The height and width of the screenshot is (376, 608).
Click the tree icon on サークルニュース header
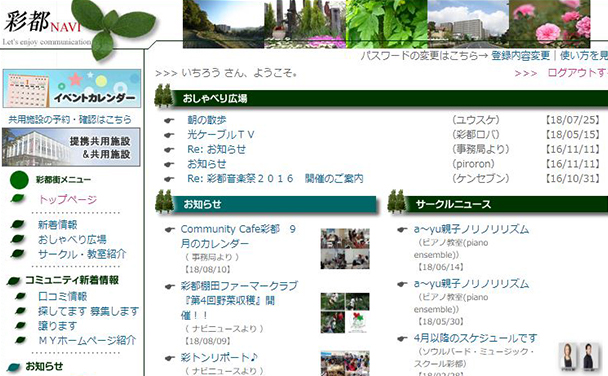(x=397, y=202)
